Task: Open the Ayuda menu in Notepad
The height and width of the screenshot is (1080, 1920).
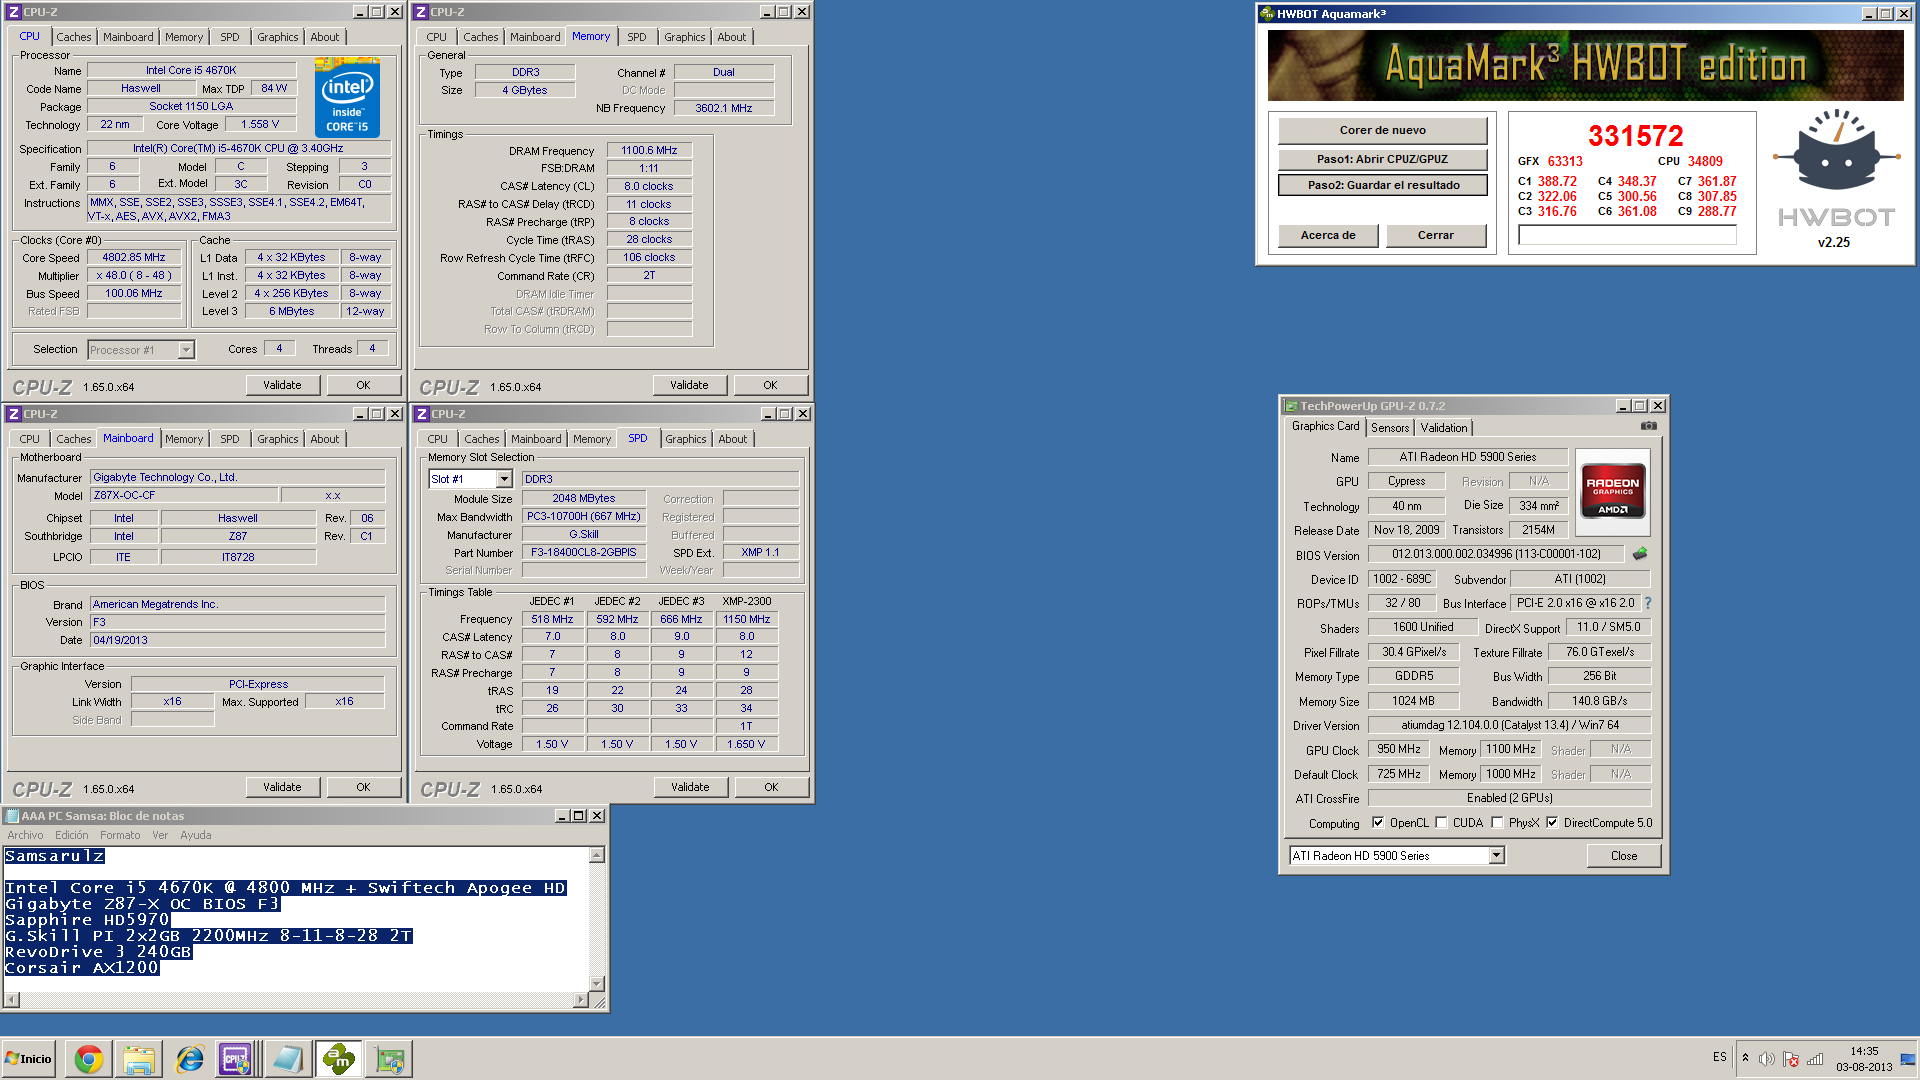Action: tap(195, 835)
